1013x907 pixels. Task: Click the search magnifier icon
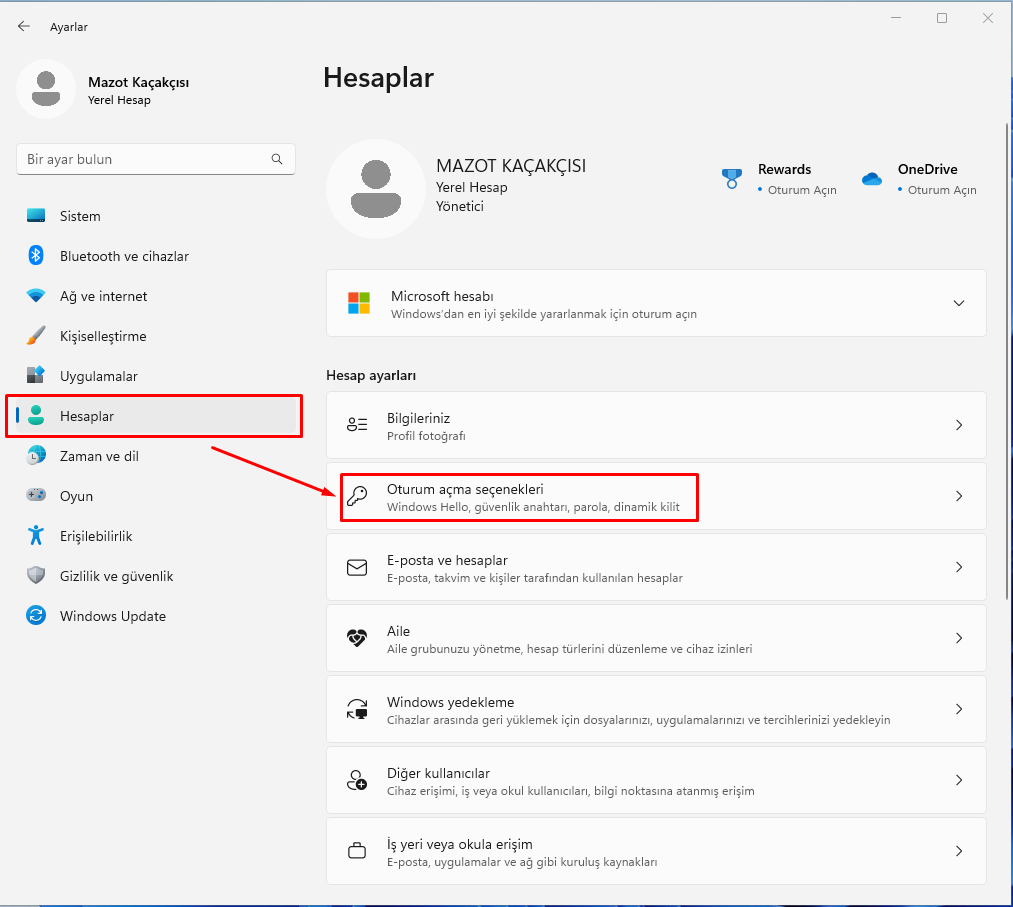coord(277,159)
